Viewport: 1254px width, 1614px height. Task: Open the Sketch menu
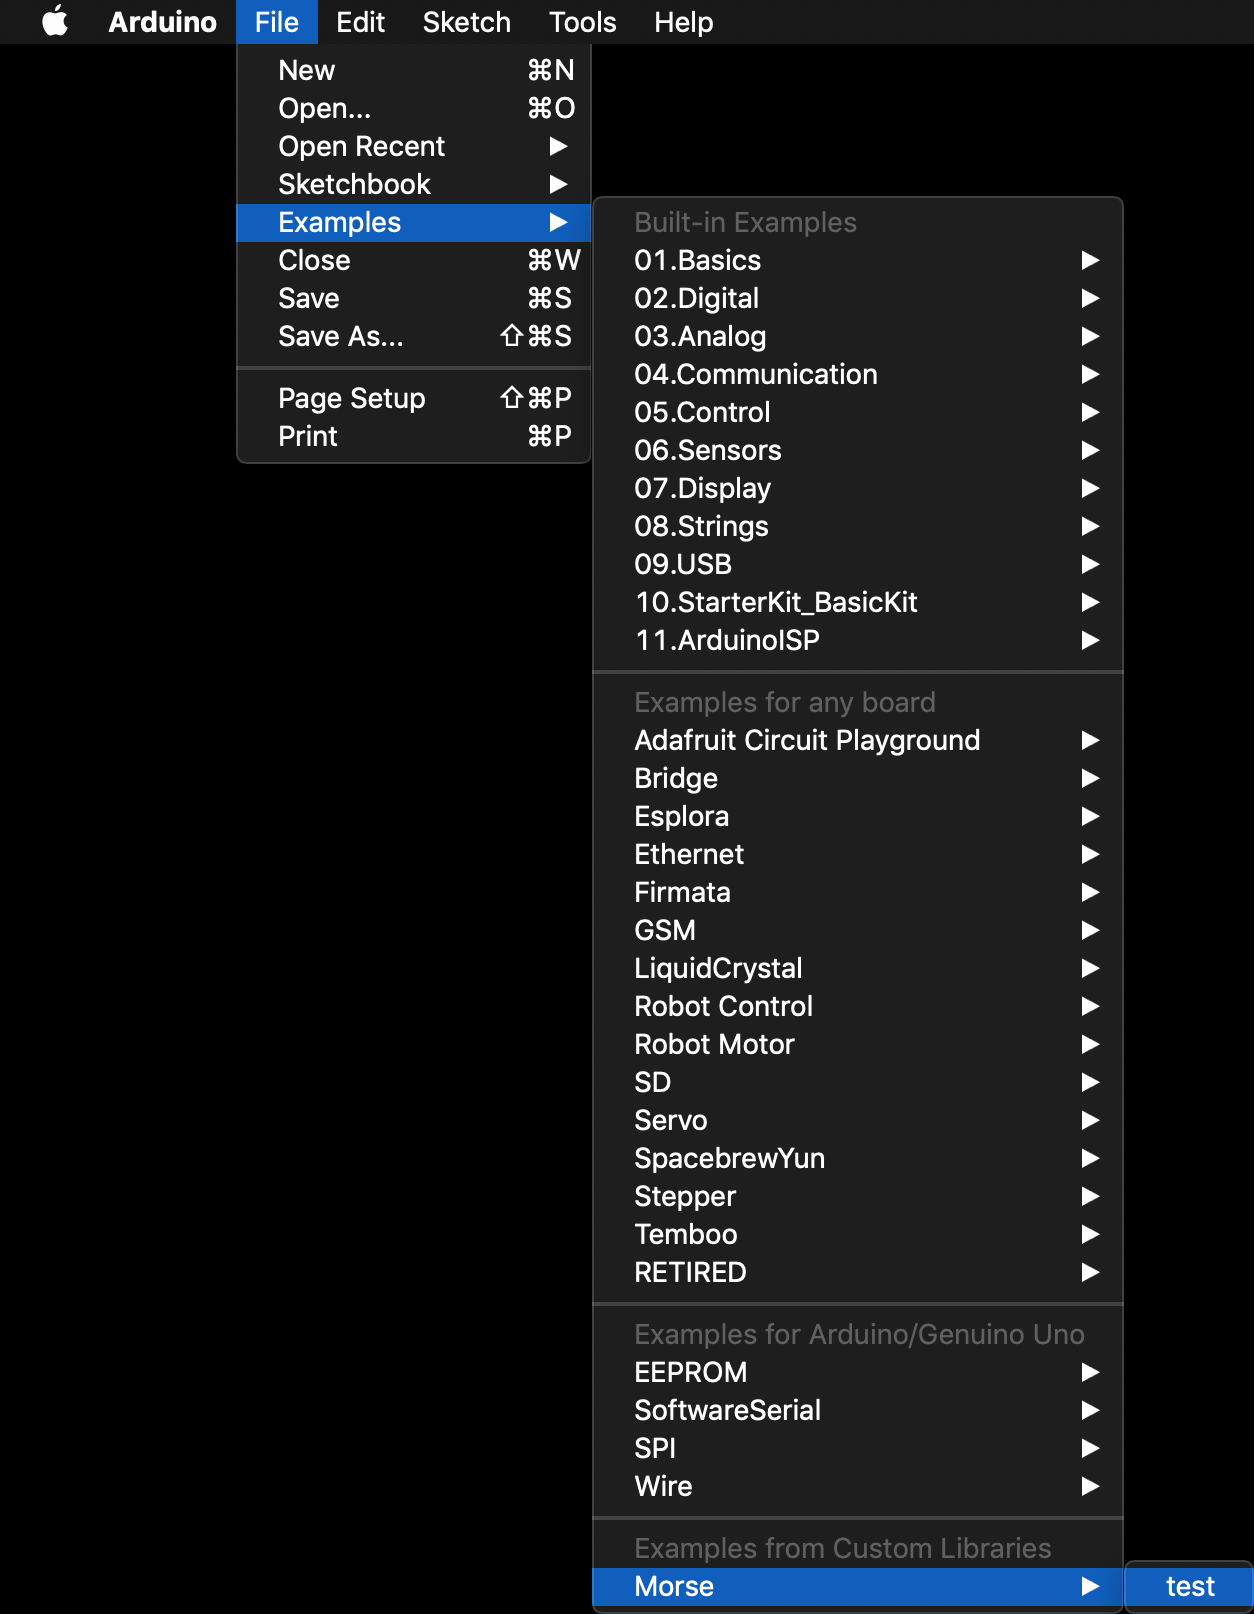(x=466, y=22)
